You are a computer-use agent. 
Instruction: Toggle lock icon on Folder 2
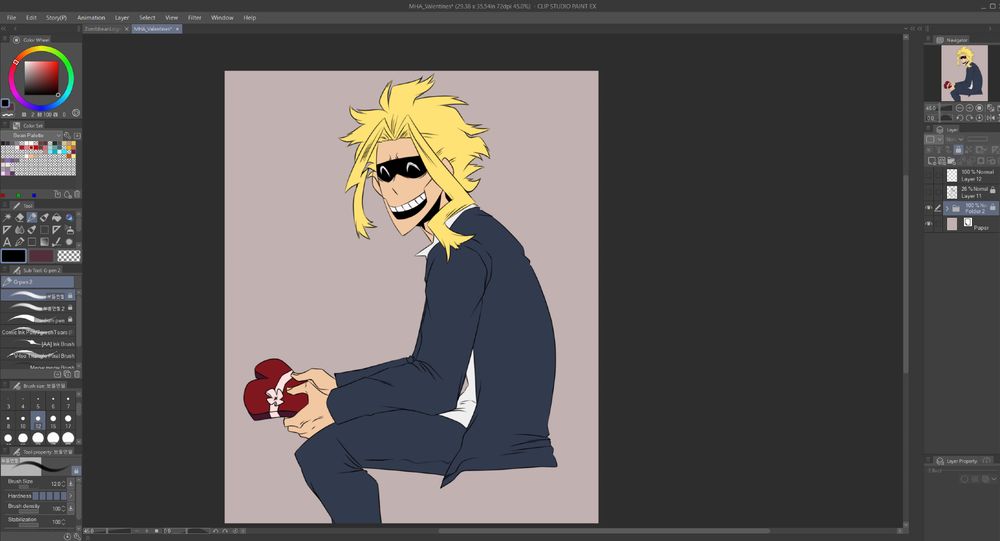[x=992, y=207]
